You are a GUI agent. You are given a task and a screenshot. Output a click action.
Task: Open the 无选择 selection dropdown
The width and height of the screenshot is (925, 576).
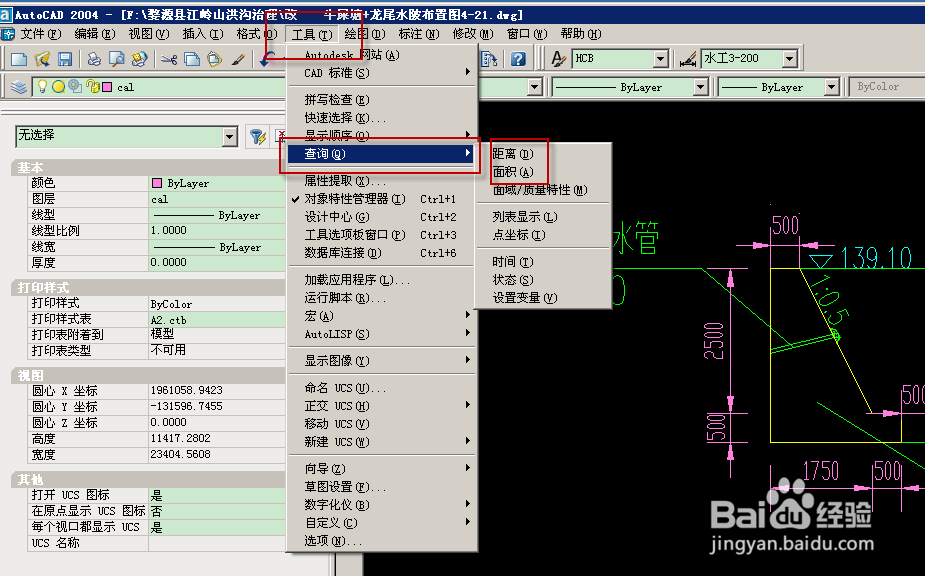[230, 137]
